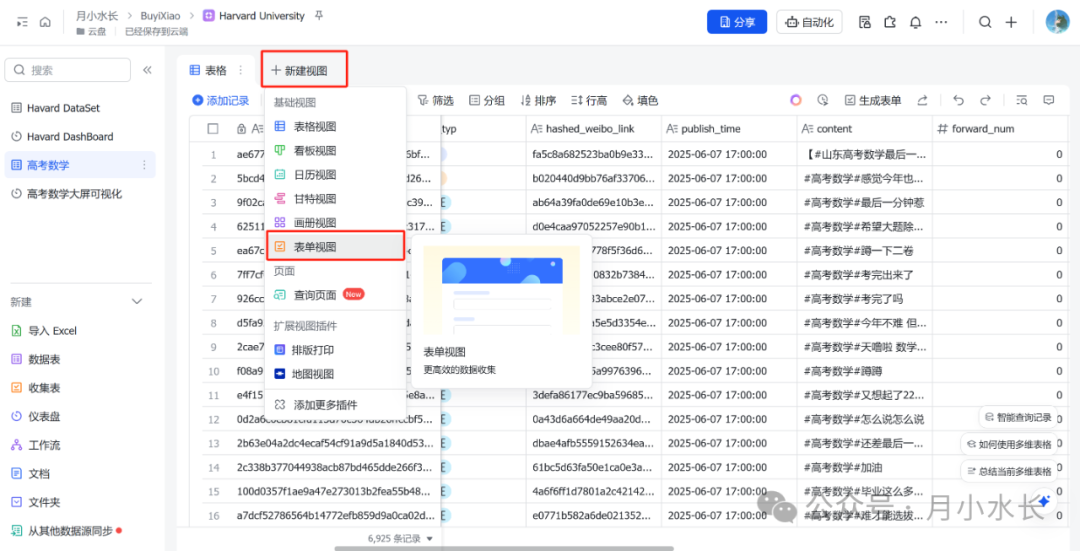Click the horizontal scrollbar under the table

[x=504, y=548]
